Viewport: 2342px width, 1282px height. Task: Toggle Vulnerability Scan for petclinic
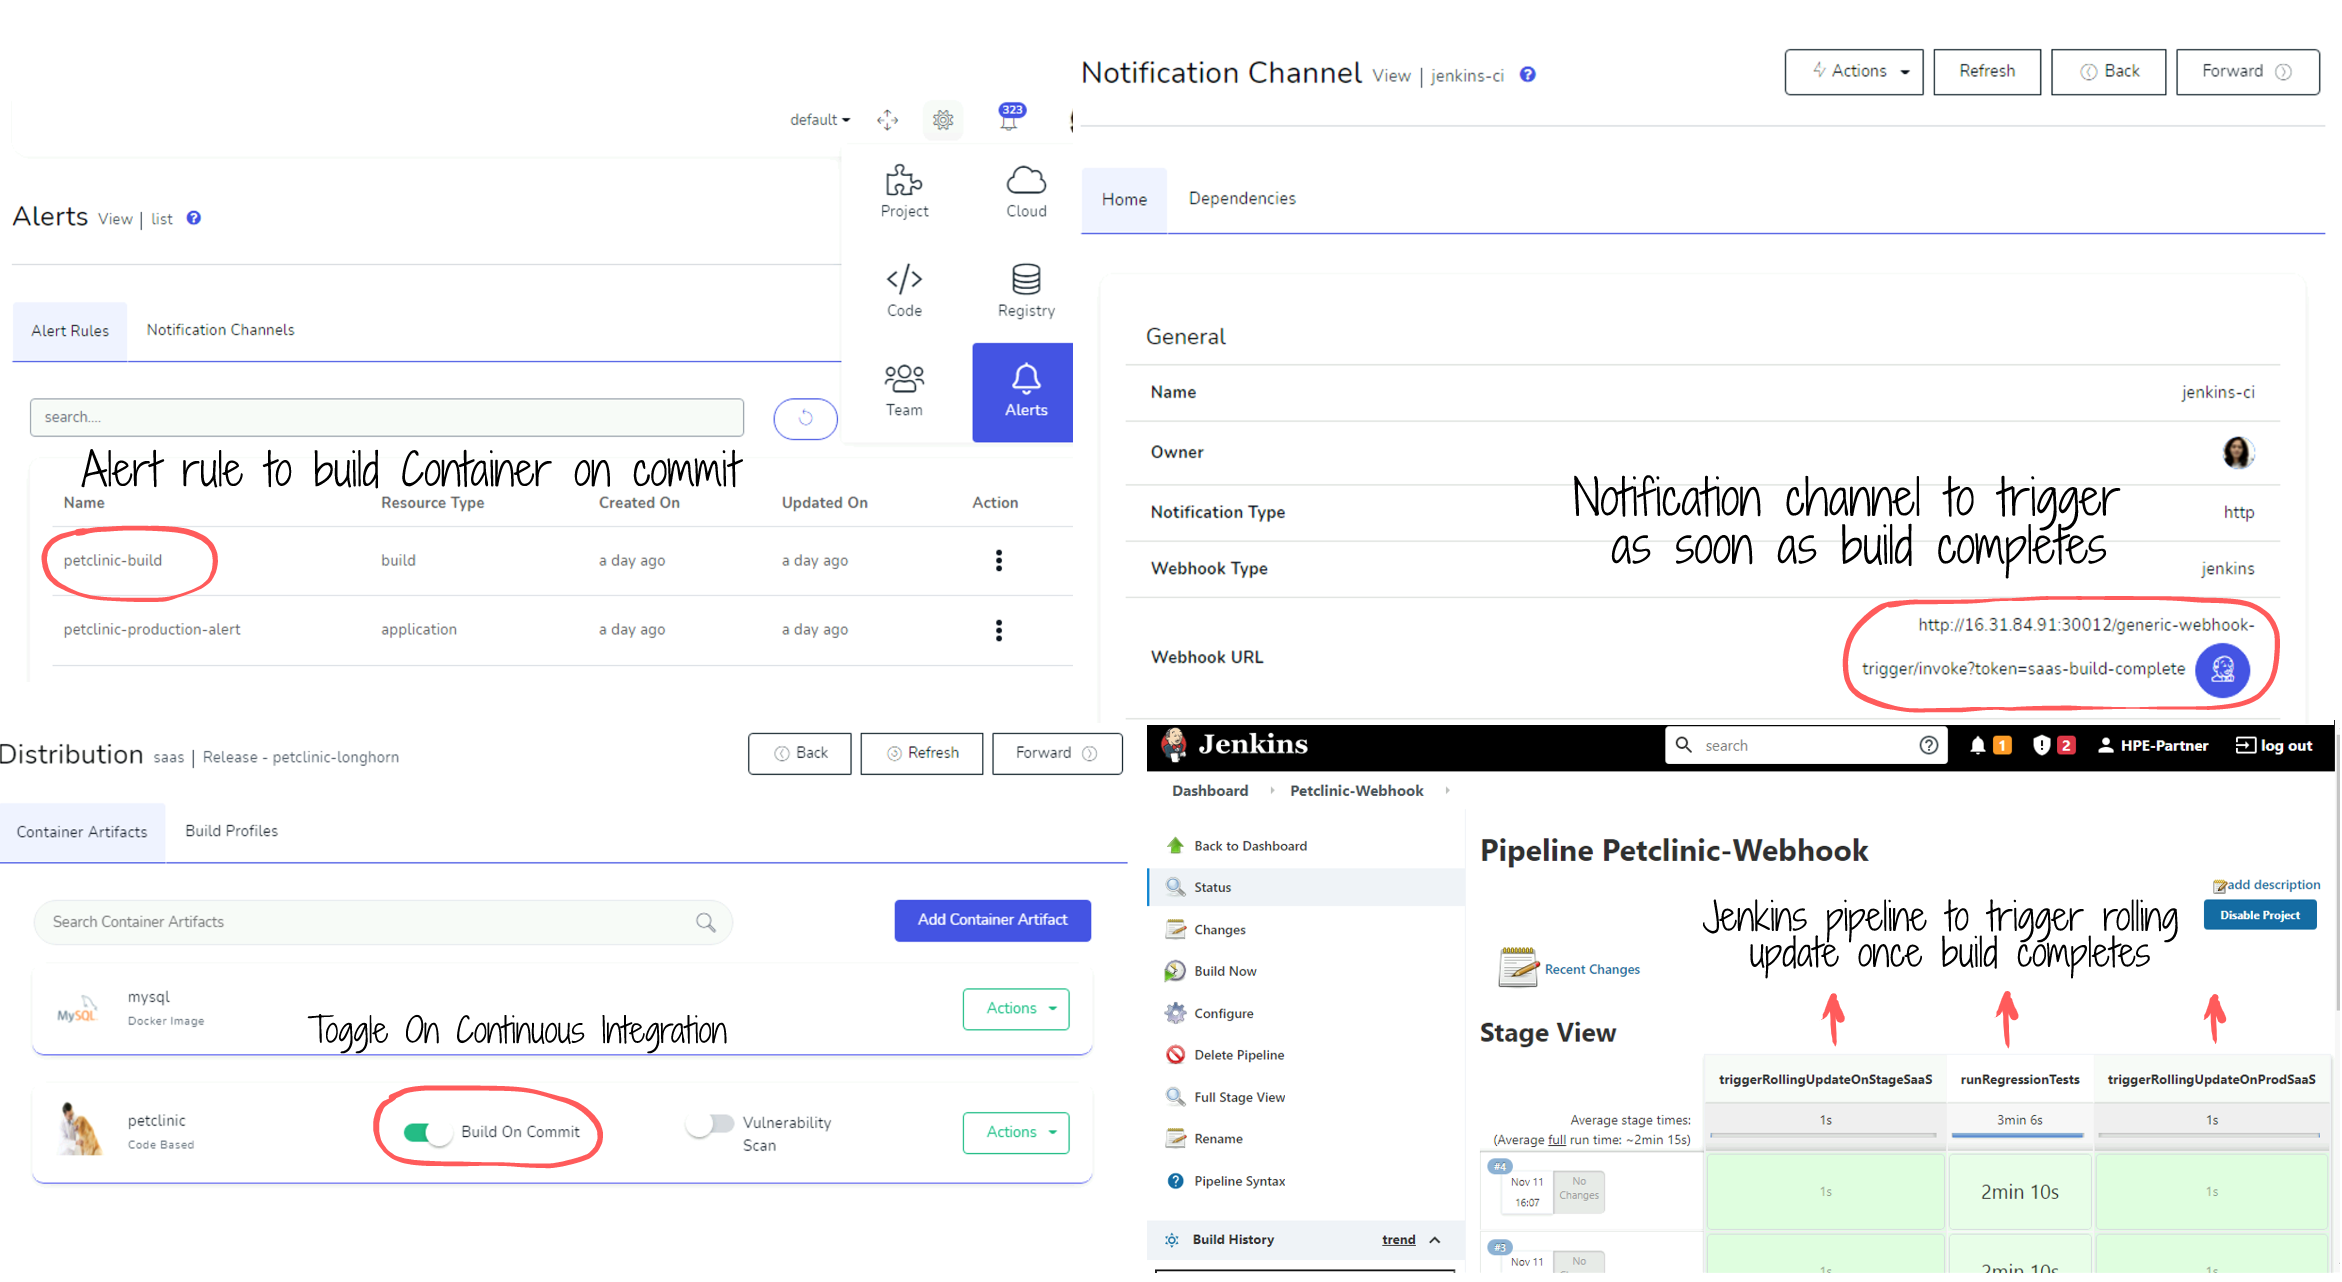coord(710,1124)
